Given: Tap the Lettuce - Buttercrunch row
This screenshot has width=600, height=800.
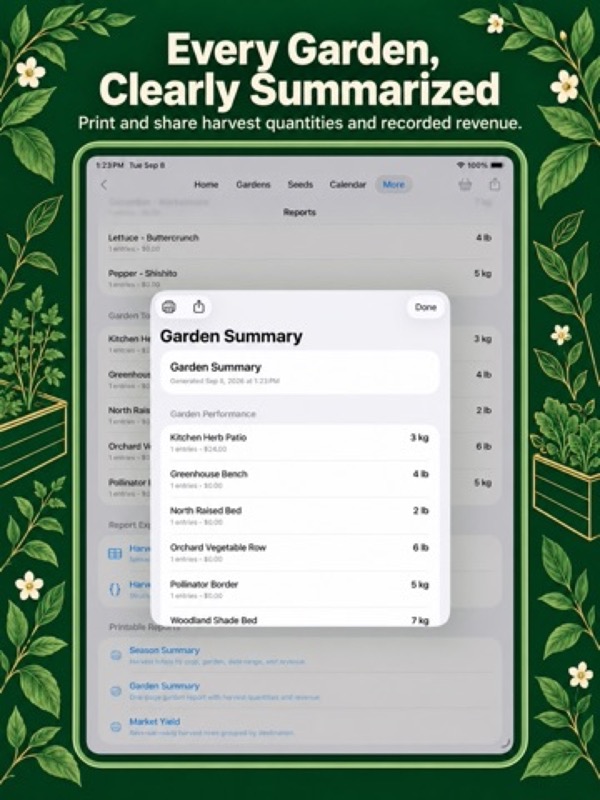Looking at the screenshot, I should pyautogui.click(x=299, y=242).
